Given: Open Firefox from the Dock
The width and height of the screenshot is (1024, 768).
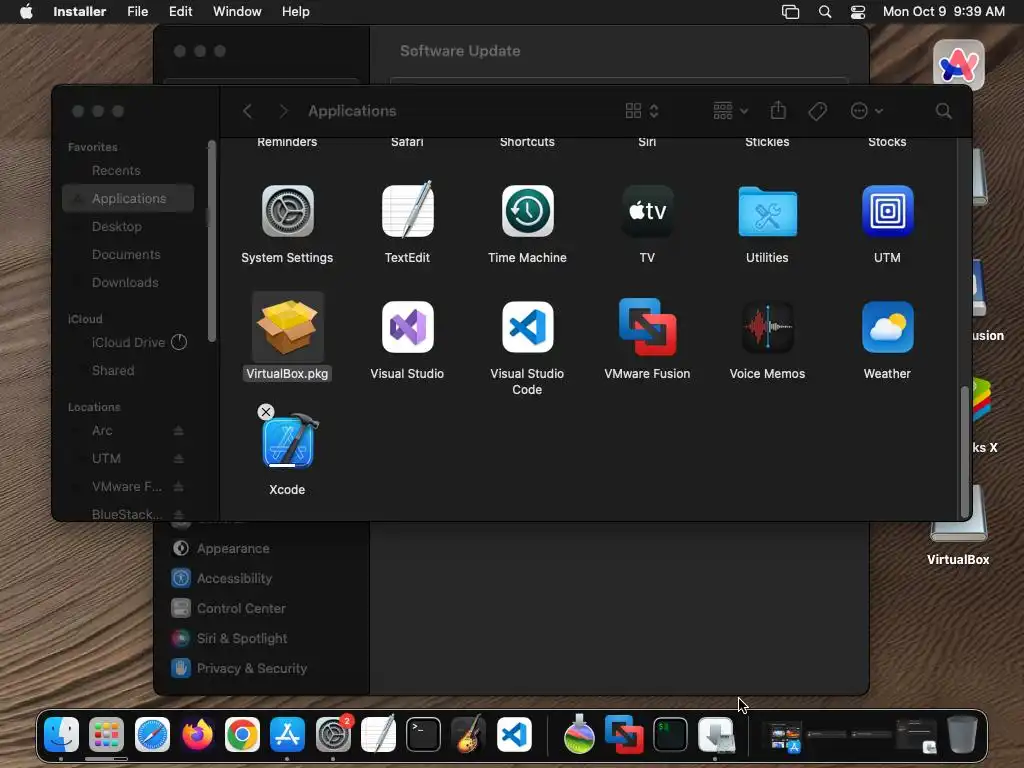Looking at the screenshot, I should [197, 735].
